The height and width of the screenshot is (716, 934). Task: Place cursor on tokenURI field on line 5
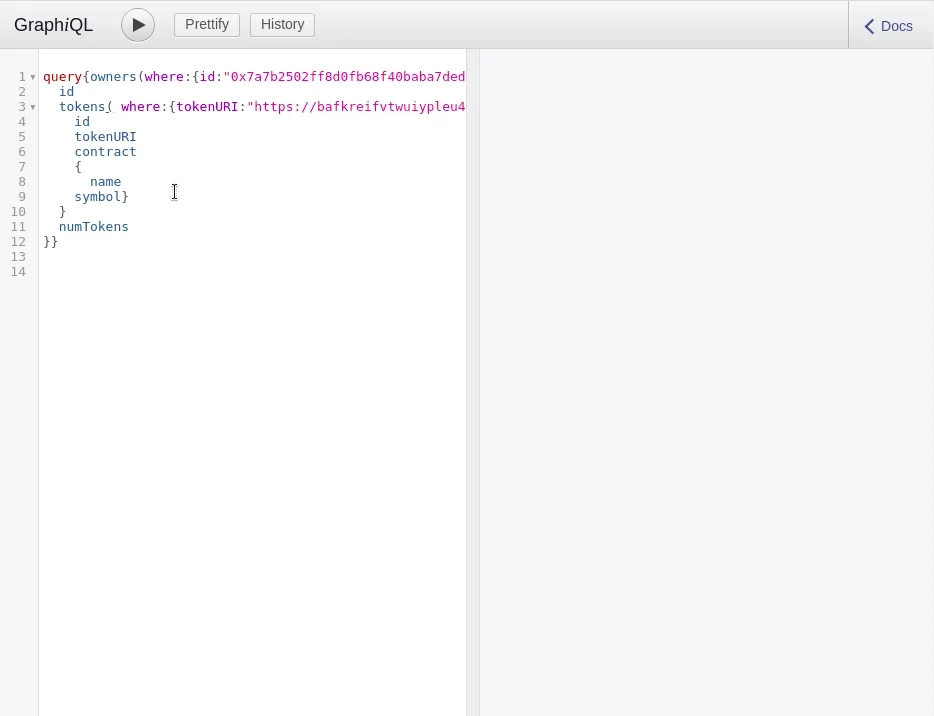(x=105, y=137)
